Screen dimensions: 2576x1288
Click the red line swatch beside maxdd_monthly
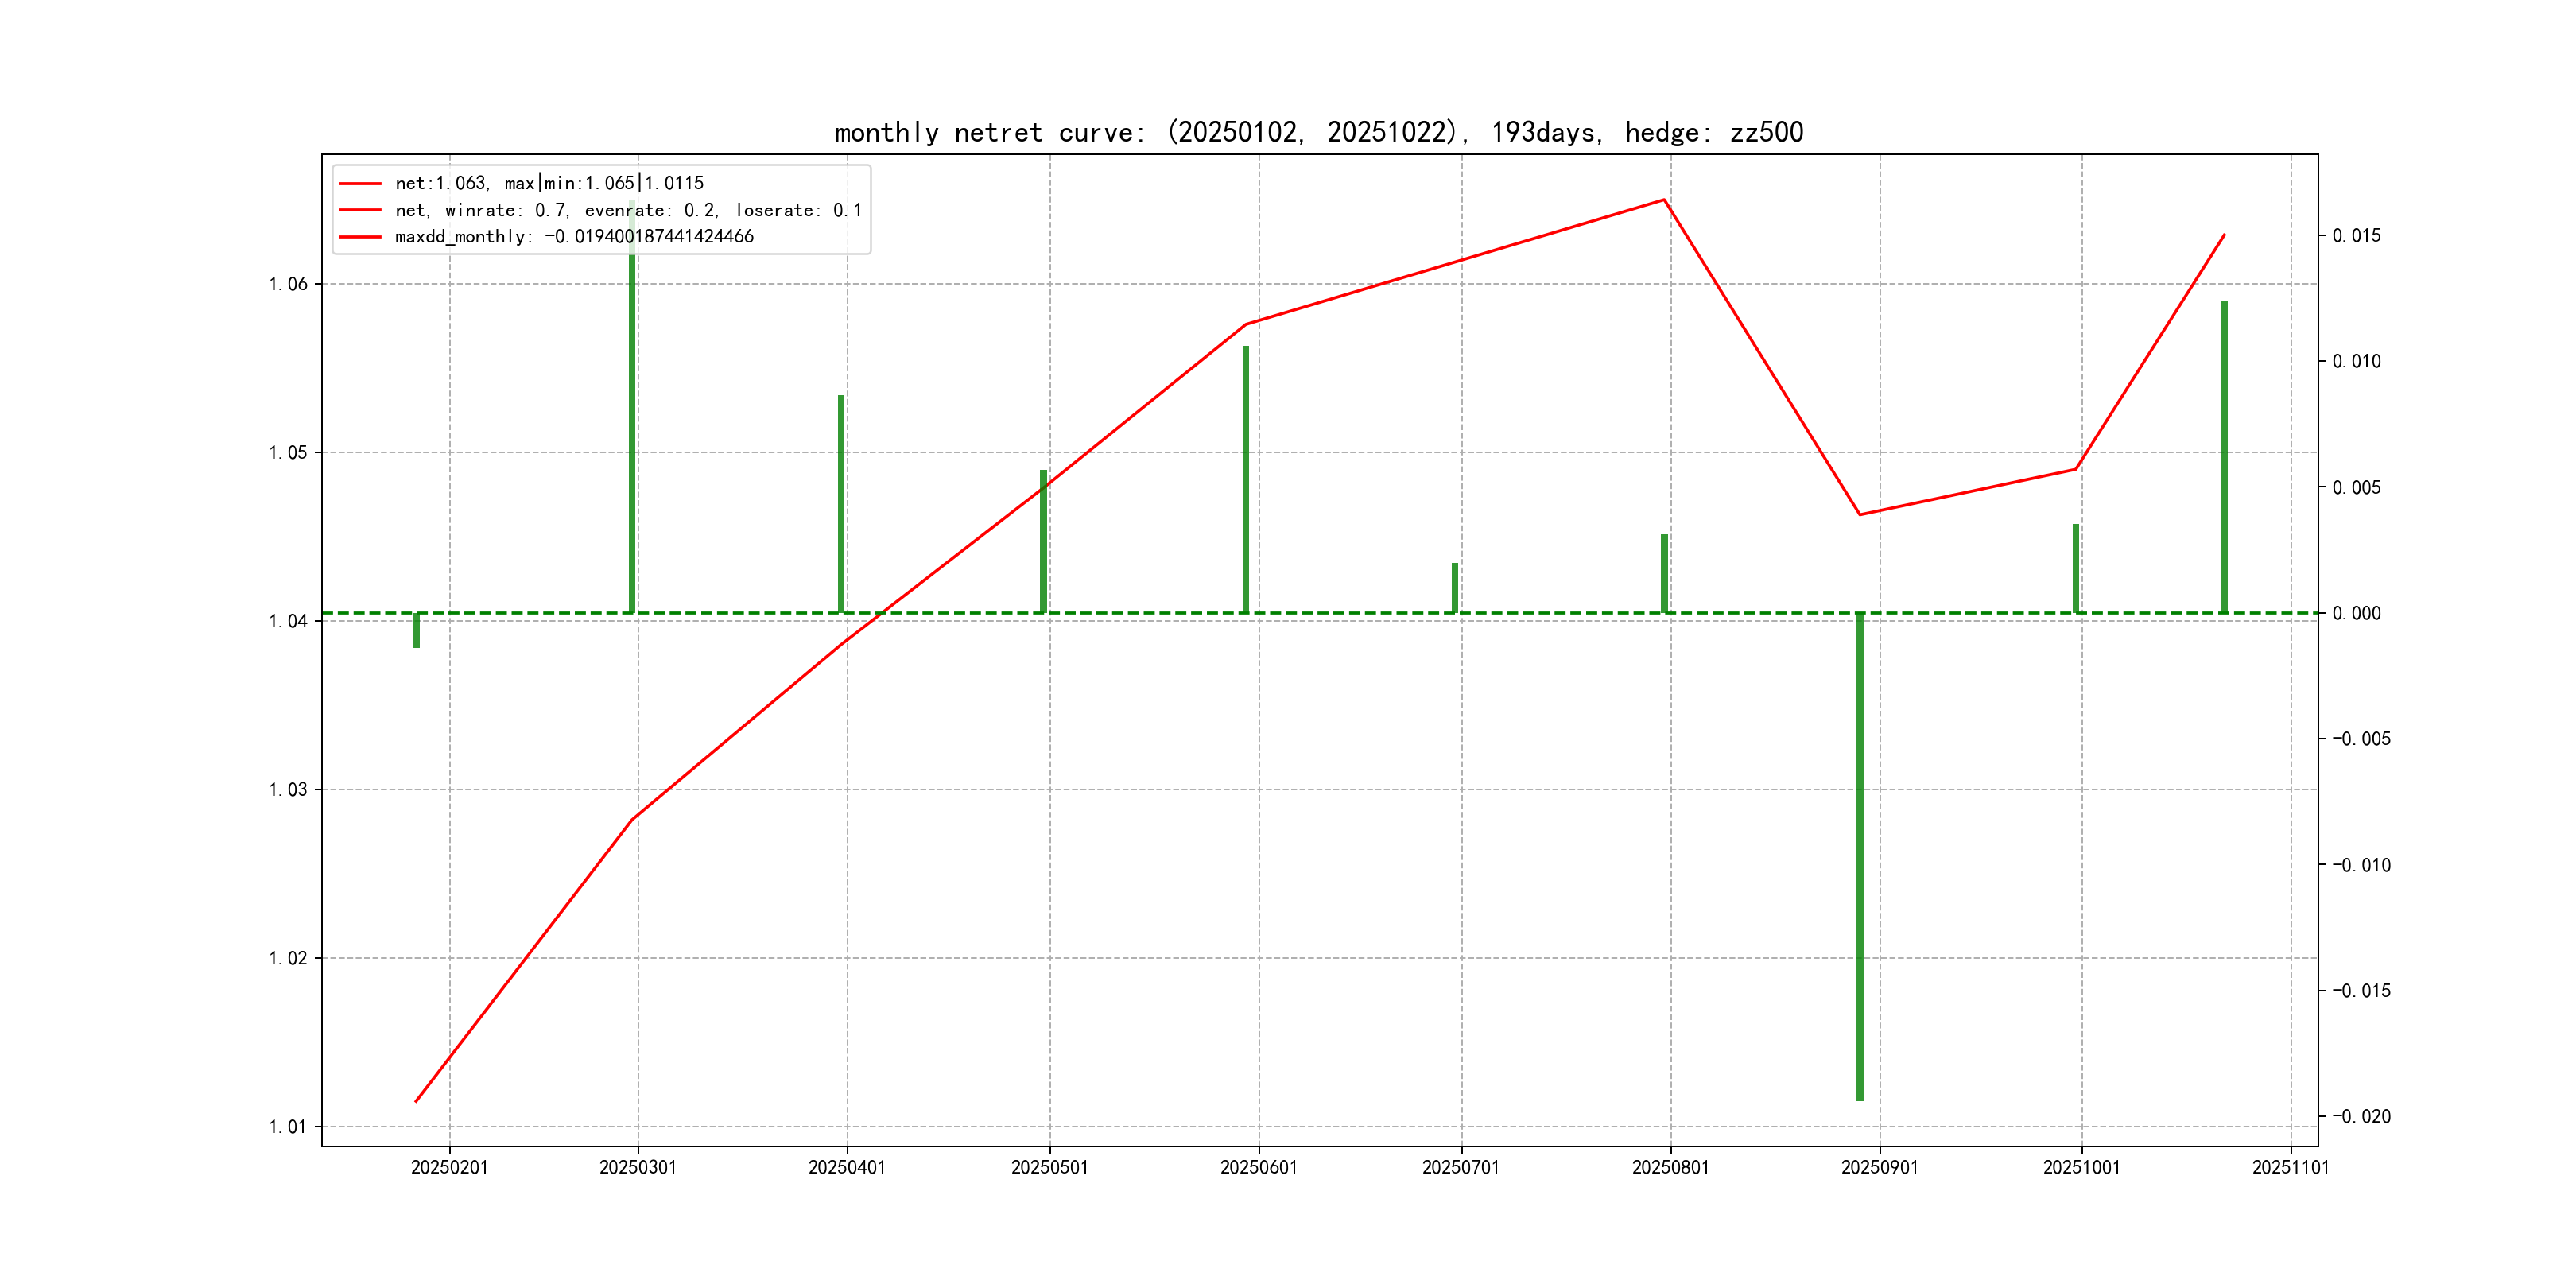point(360,237)
